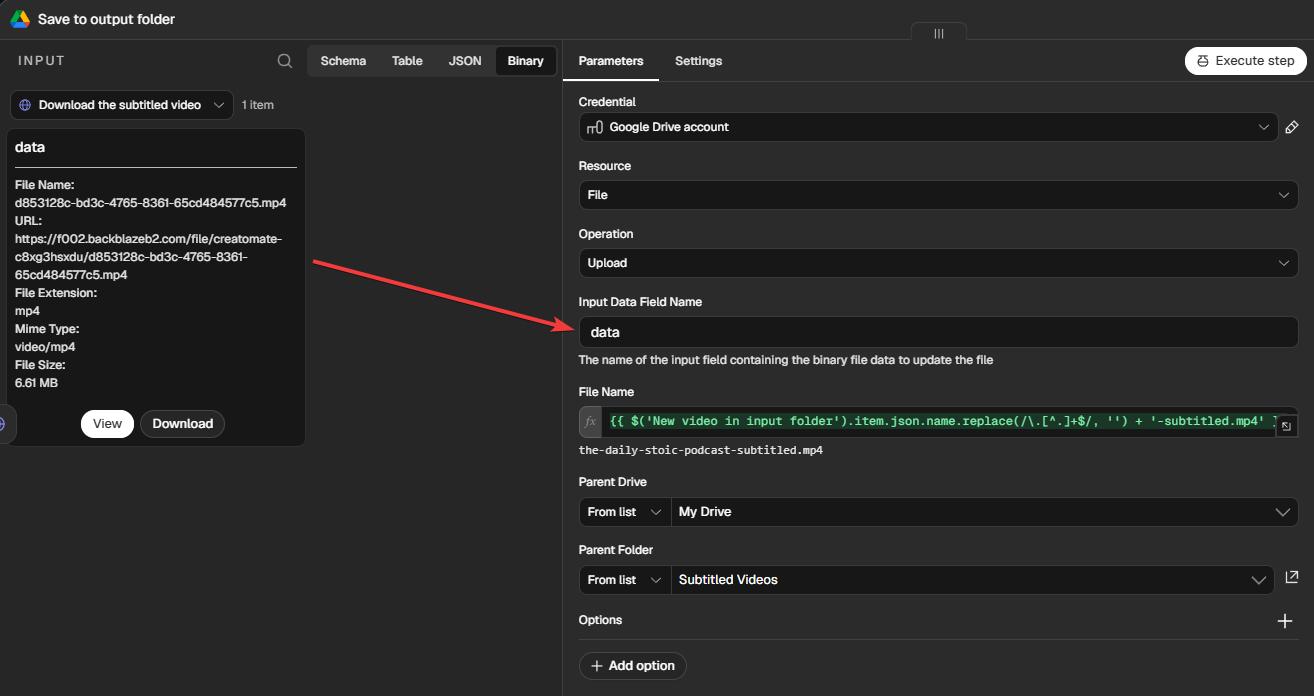Open Parent Folder From list mode dropdown
This screenshot has width=1314, height=696.
[x=625, y=580]
